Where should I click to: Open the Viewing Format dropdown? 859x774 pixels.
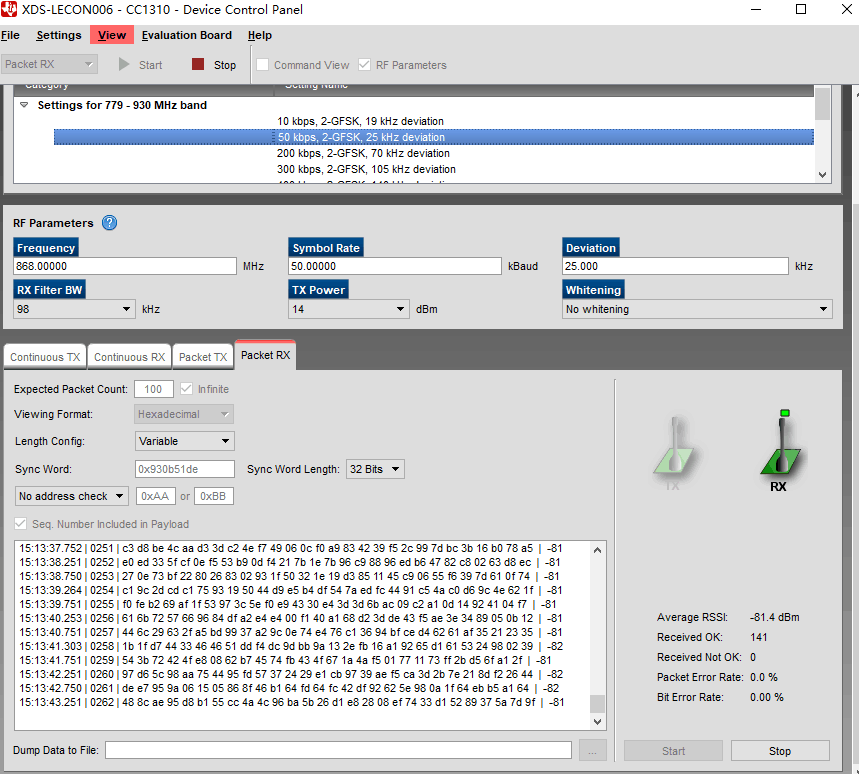(184, 414)
